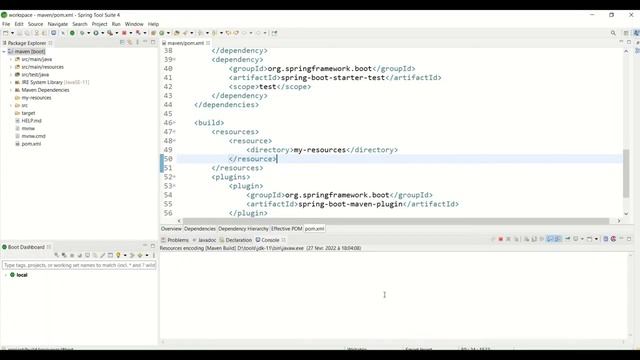Open the Project menu
Image resolution: width=640 pixels, height=360 pixels.
[99, 24]
